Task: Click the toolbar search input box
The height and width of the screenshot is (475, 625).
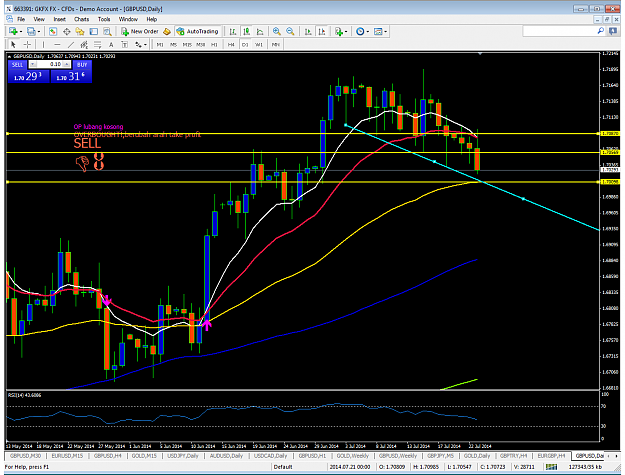Action: pyautogui.click(x=559, y=31)
